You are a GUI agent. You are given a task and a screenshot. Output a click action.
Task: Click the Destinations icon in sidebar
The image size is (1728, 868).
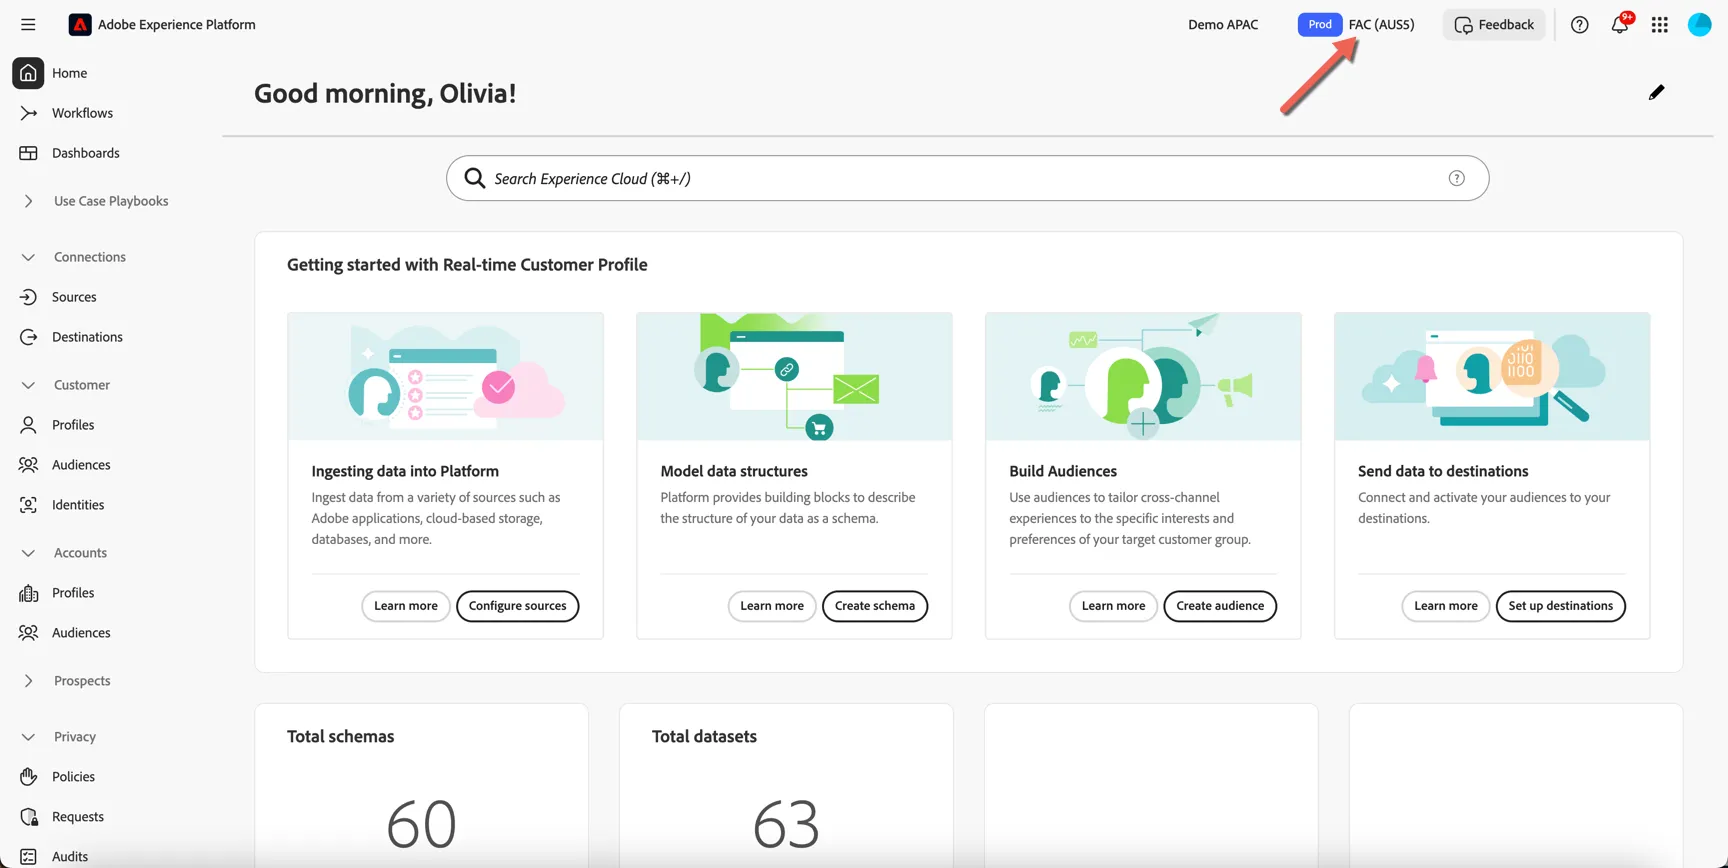[x=28, y=337]
